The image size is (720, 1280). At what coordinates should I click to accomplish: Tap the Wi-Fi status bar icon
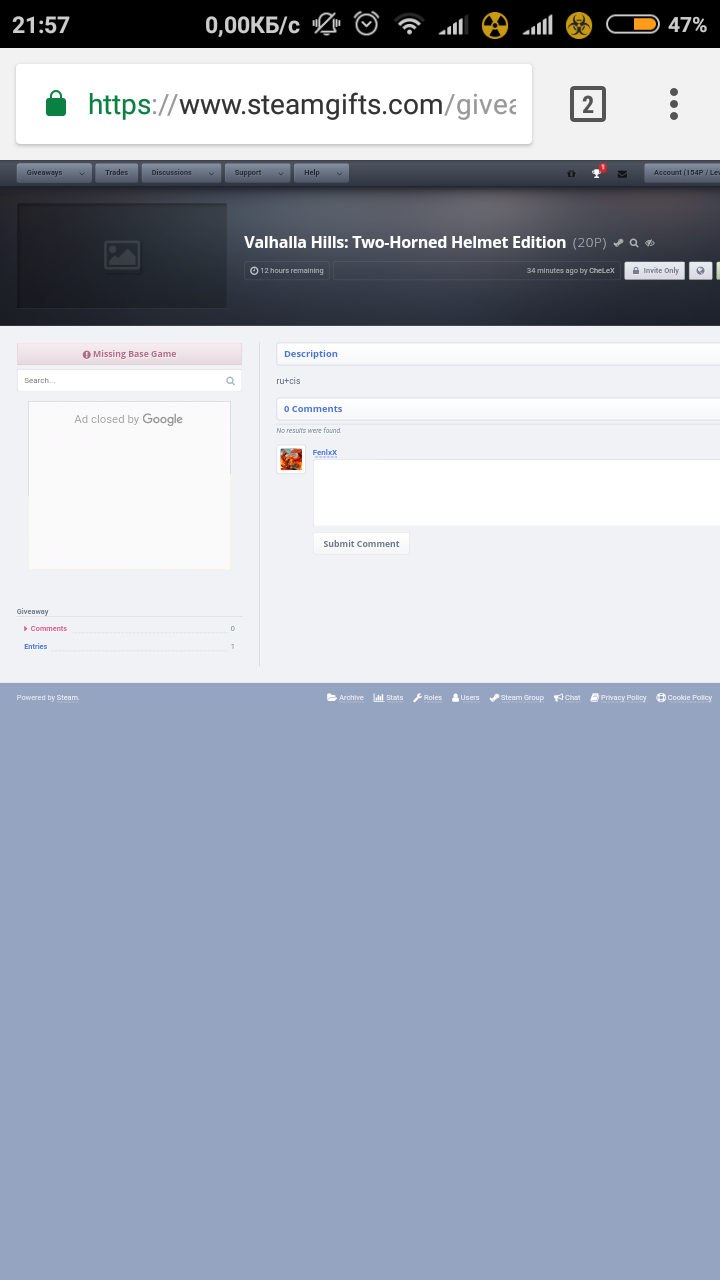pyautogui.click(x=409, y=24)
